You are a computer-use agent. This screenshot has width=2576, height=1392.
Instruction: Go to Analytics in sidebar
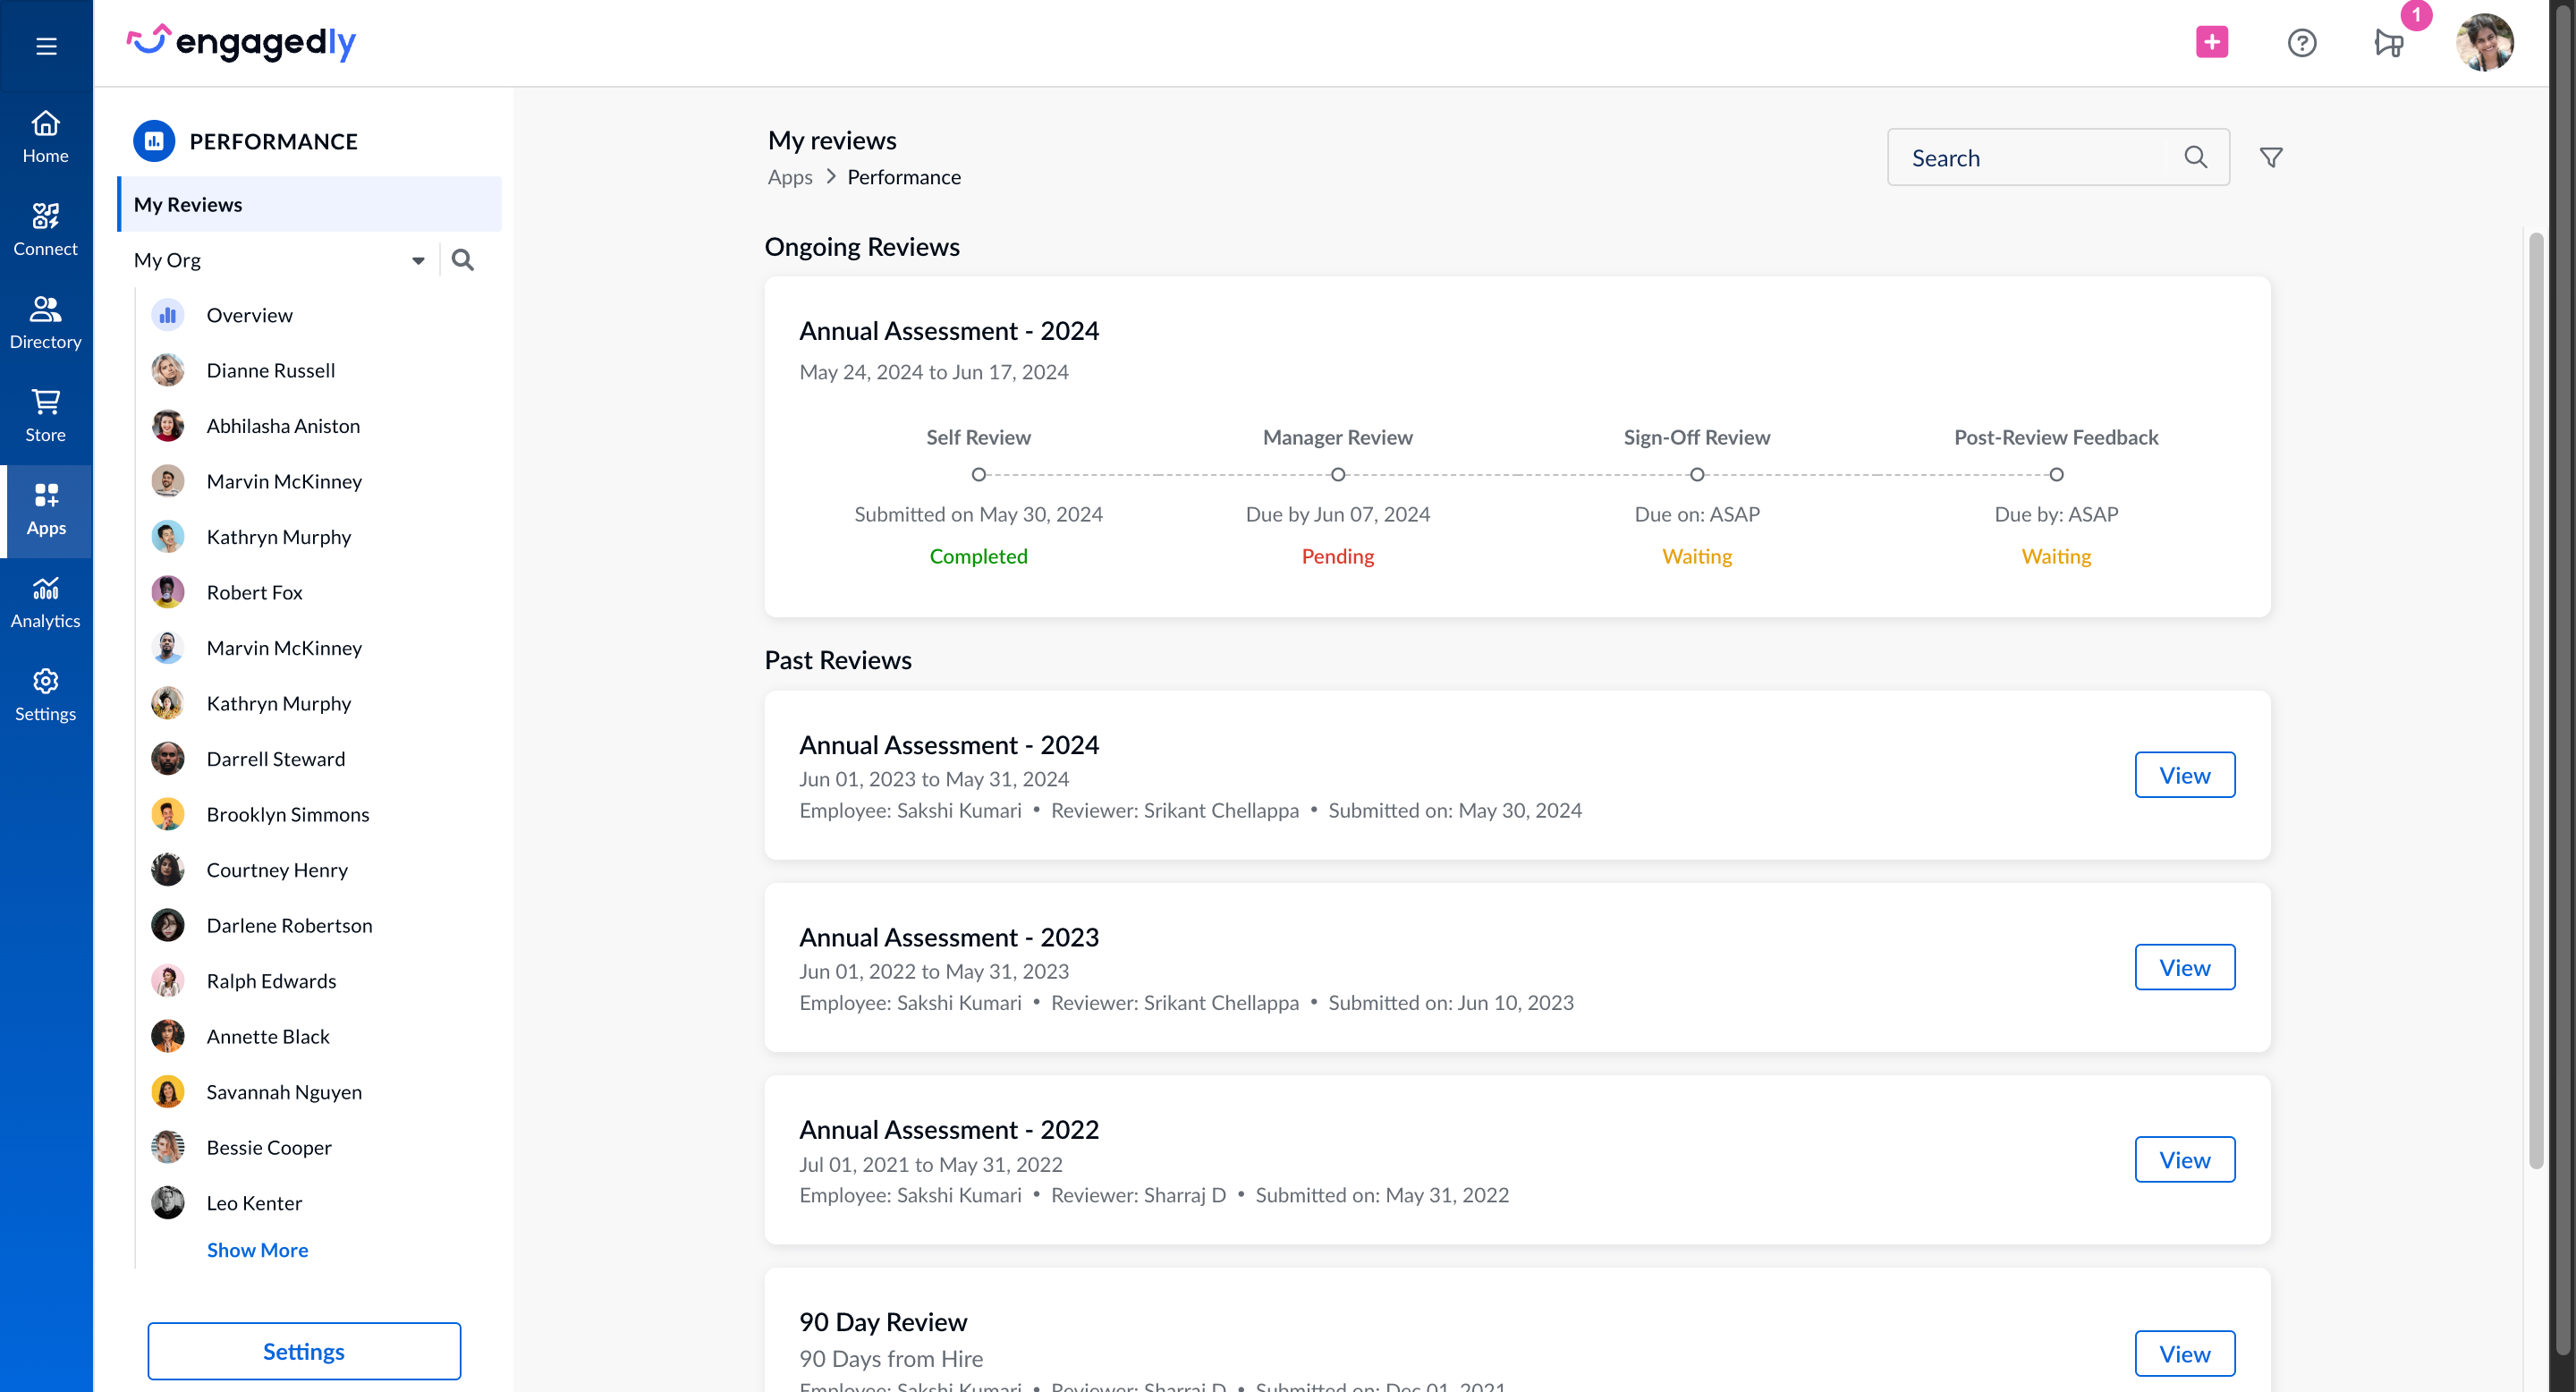(46, 602)
